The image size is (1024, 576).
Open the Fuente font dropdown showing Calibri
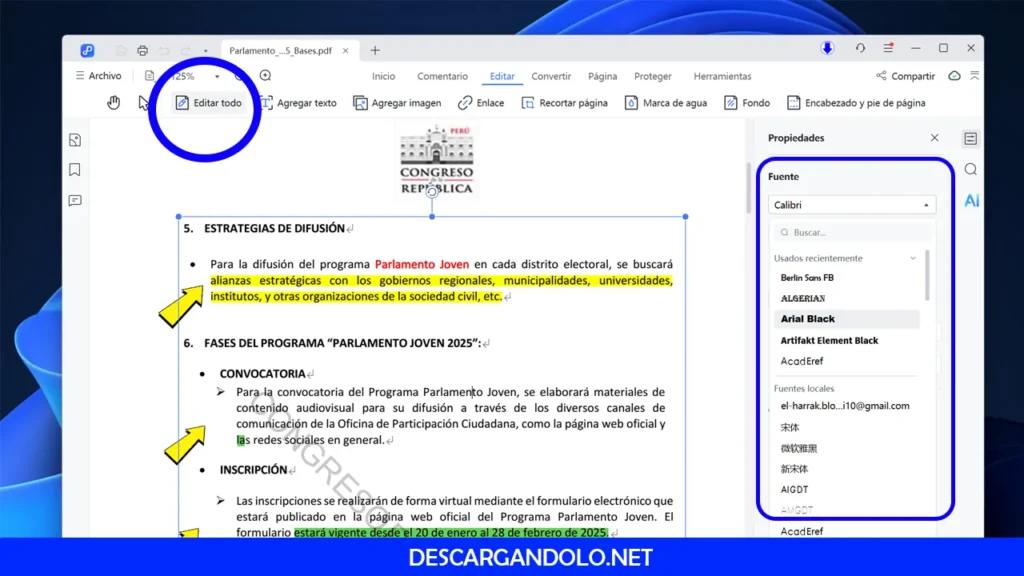(850, 204)
